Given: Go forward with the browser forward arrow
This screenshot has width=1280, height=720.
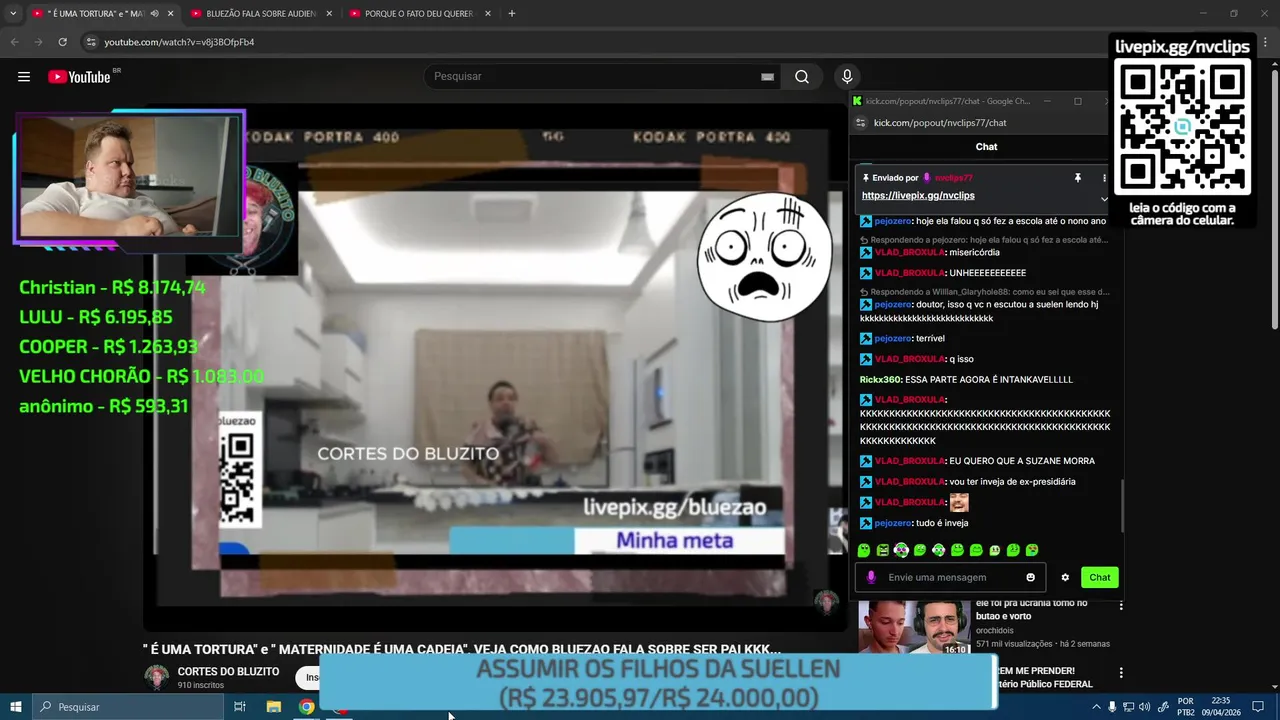Looking at the screenshot, I should (38, 42).
